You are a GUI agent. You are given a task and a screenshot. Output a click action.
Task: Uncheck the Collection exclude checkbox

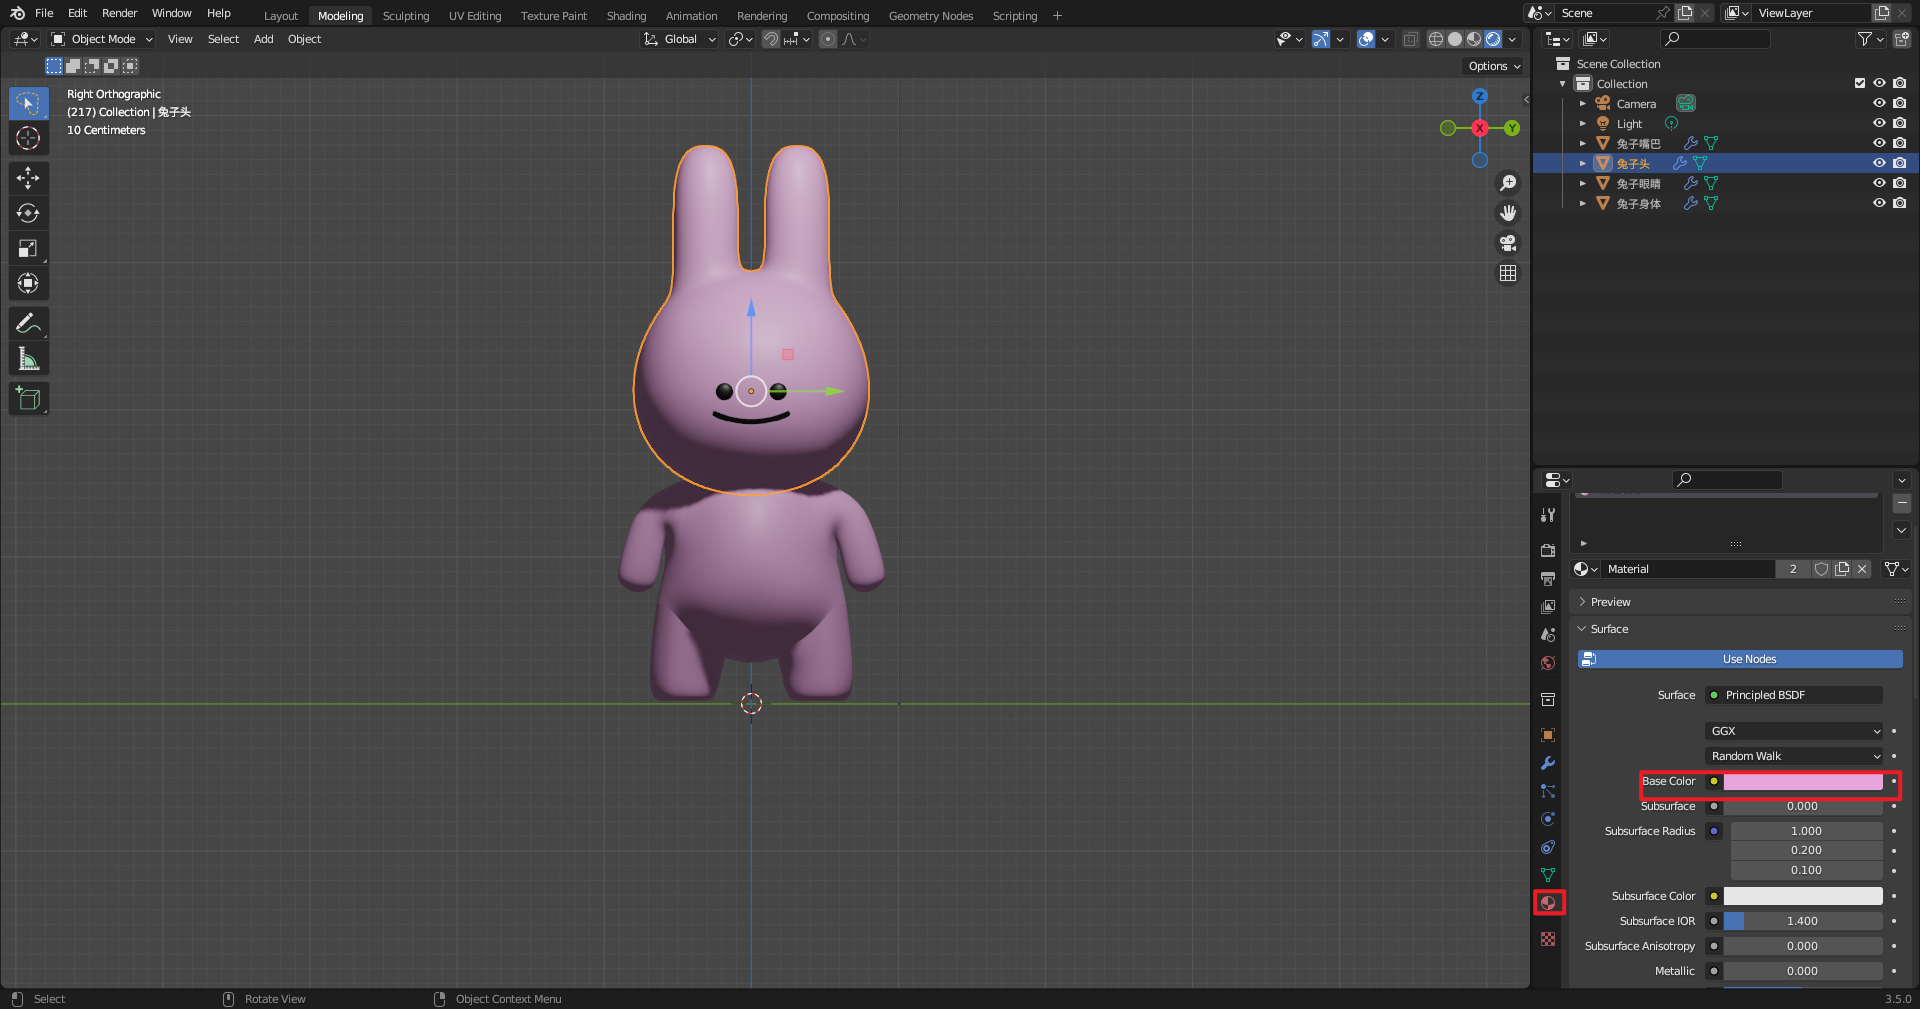[x=1860, y=83]
